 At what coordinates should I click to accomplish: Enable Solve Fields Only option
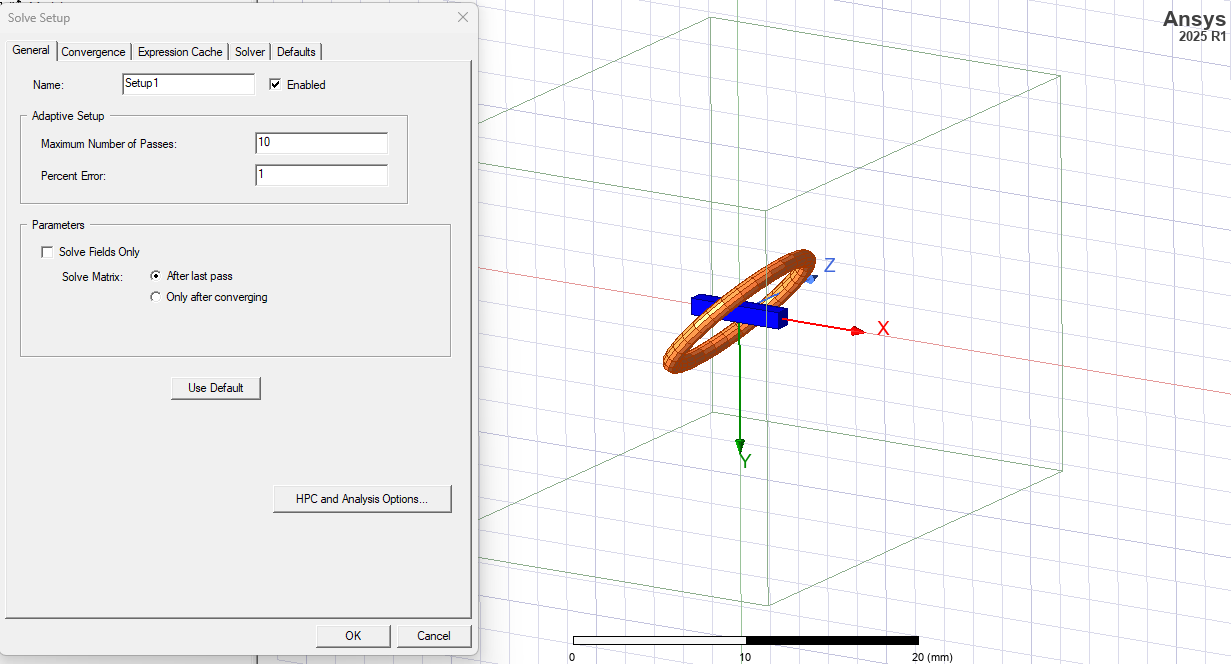47,251
